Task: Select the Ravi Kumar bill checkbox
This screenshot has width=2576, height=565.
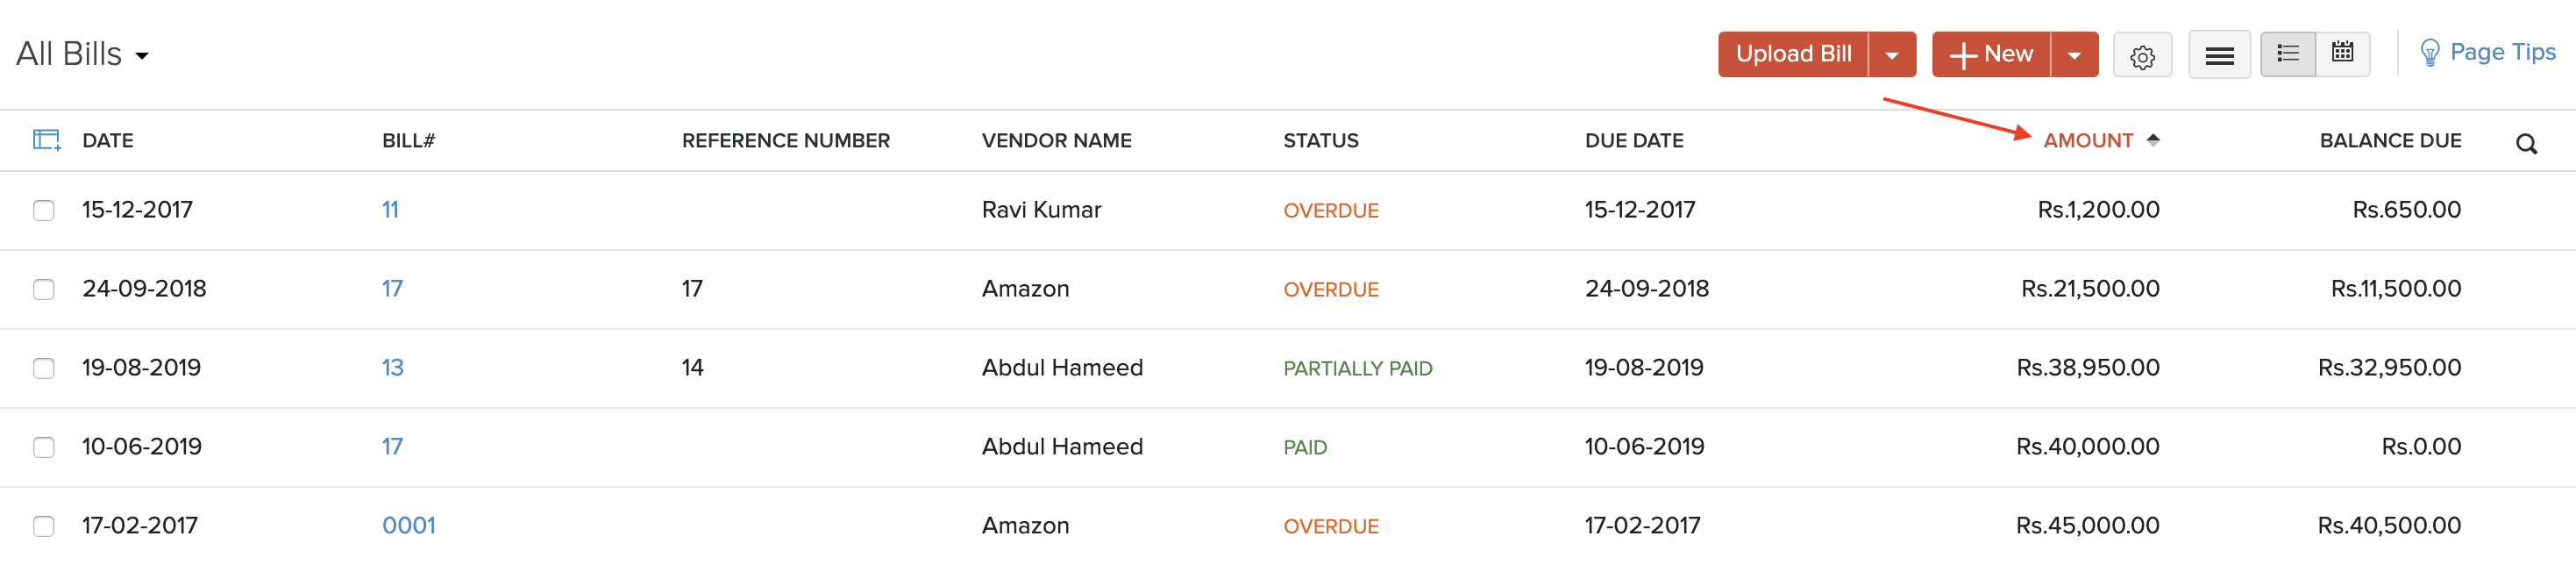Action: (44, 211)
